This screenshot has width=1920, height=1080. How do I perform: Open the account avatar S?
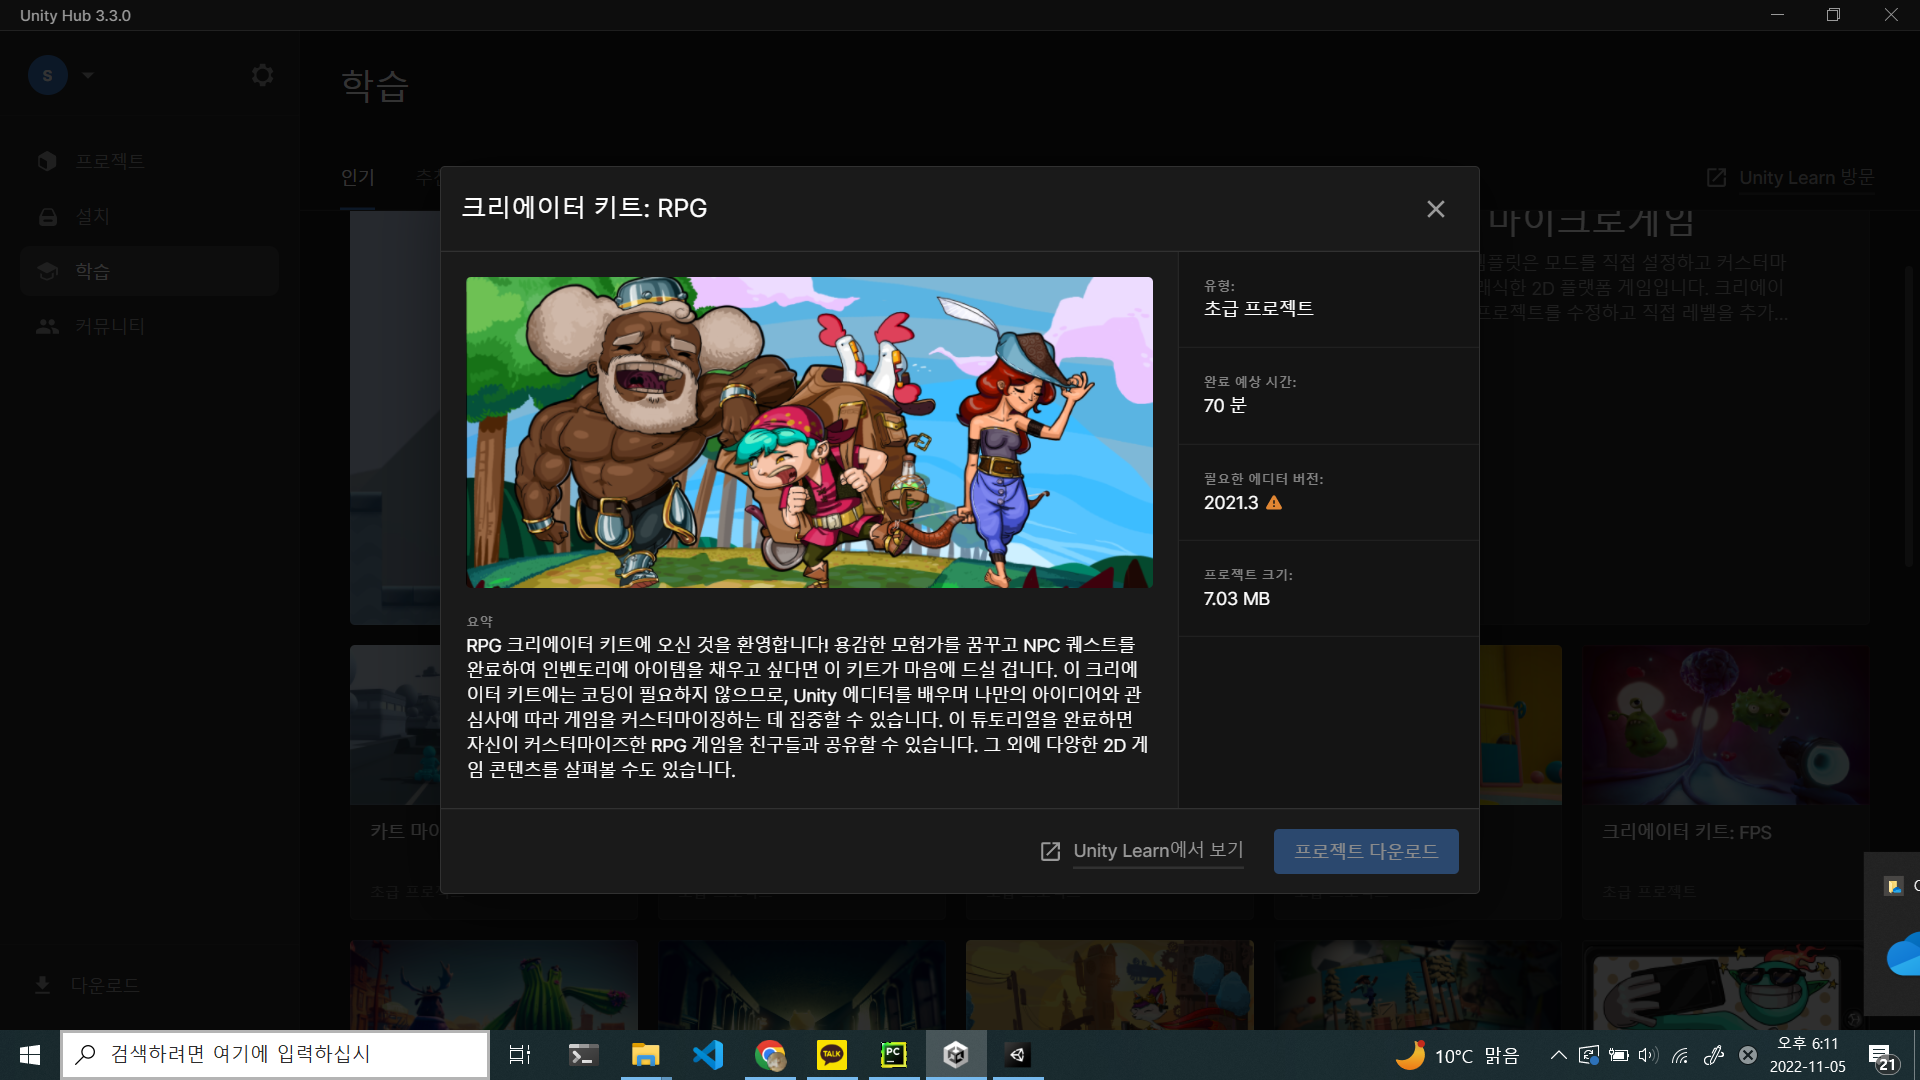[x=47, y=75]
